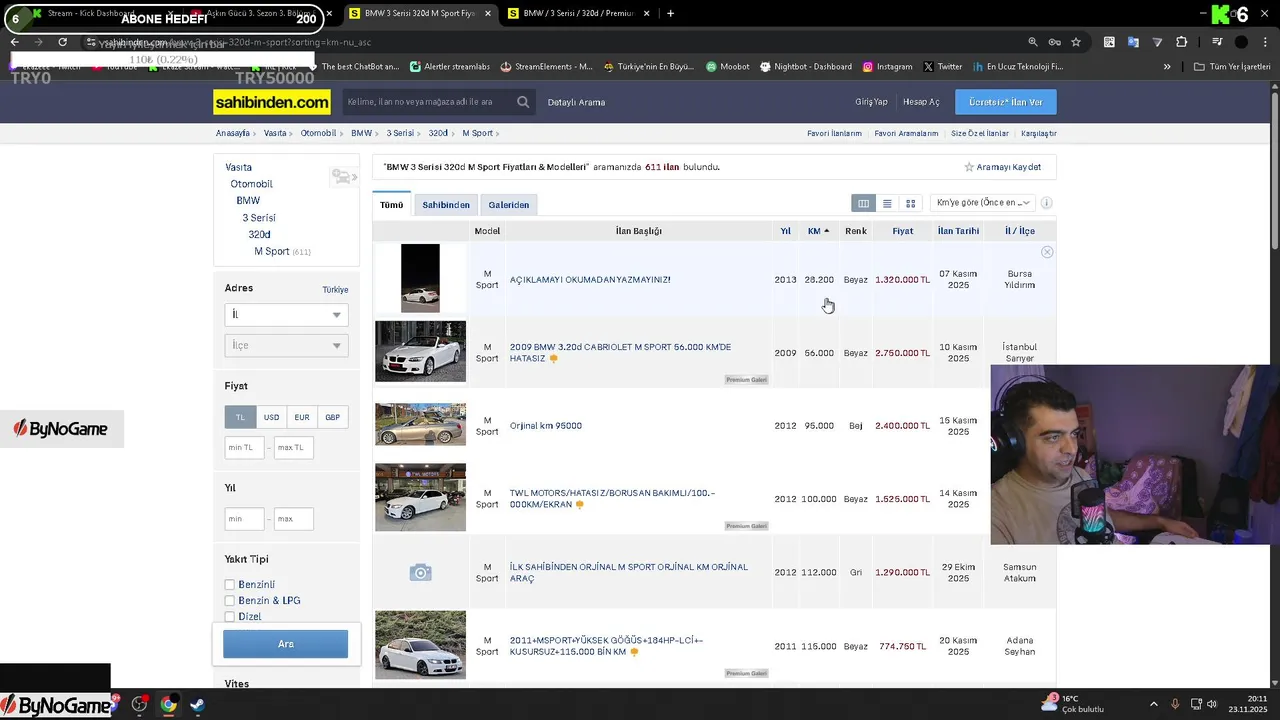
Task: Dismiss the first listing with X icon
Action: (x=1047, y=252)
